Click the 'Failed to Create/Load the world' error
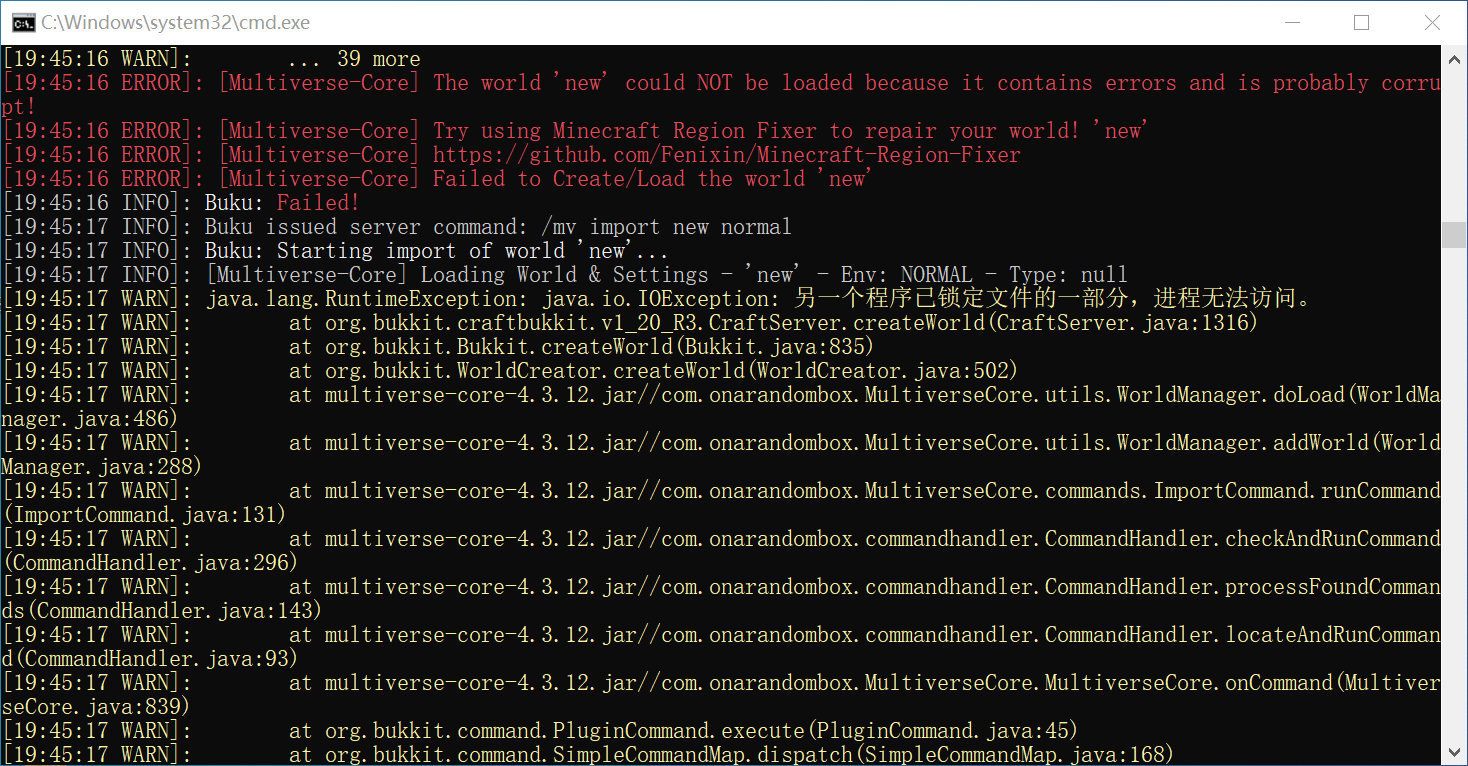The image size is (1468, 766). (651, 179)
